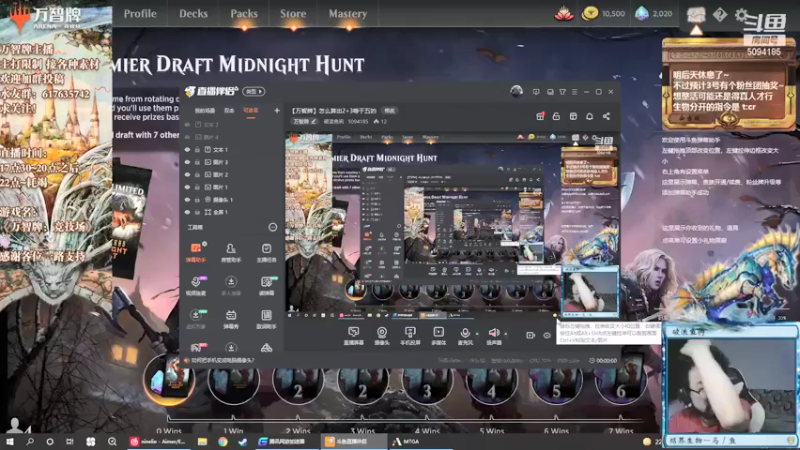Expand the microphone options arrow
The height and width of the screenshot is (450, 800).
(x=477, y=334)
